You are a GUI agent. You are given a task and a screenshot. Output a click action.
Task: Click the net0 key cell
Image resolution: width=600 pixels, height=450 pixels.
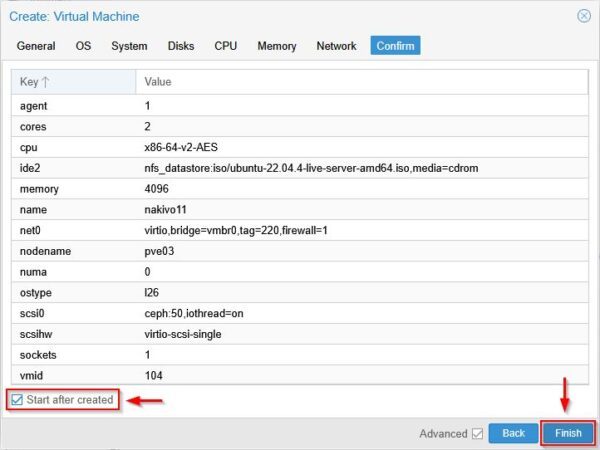tap(30, 230)
